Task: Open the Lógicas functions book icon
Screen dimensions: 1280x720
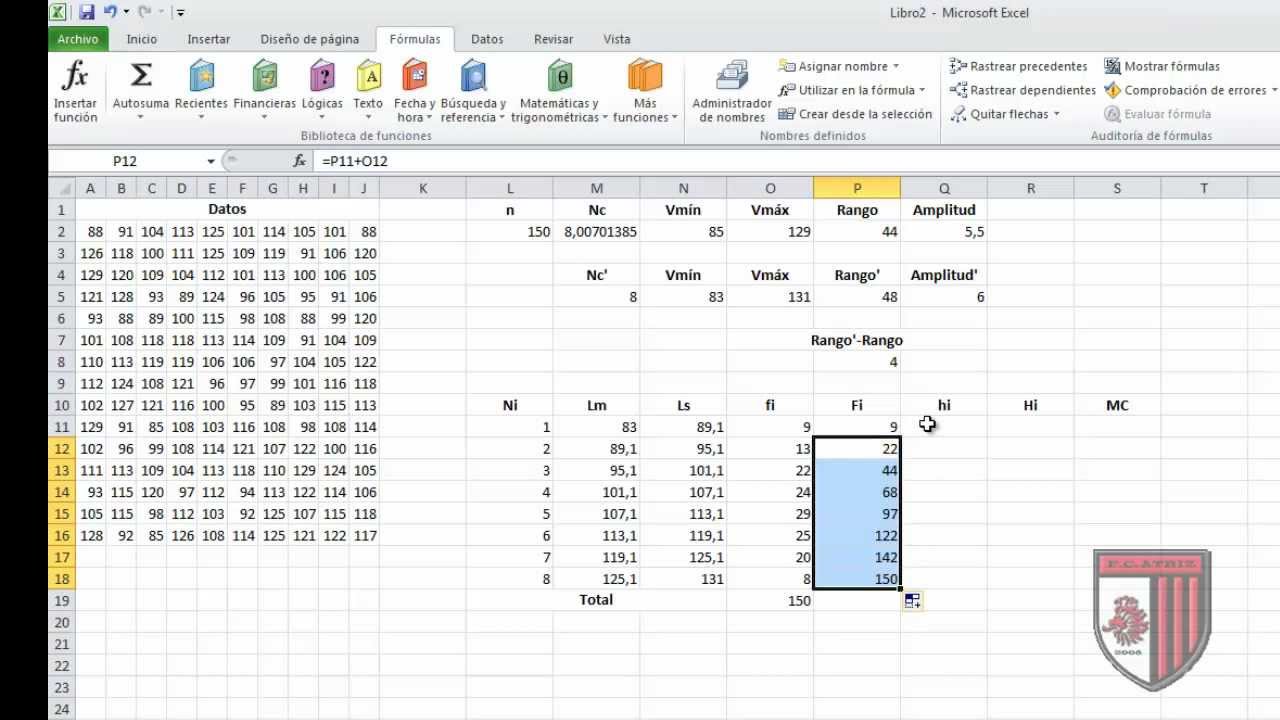Action: [322, 75]
